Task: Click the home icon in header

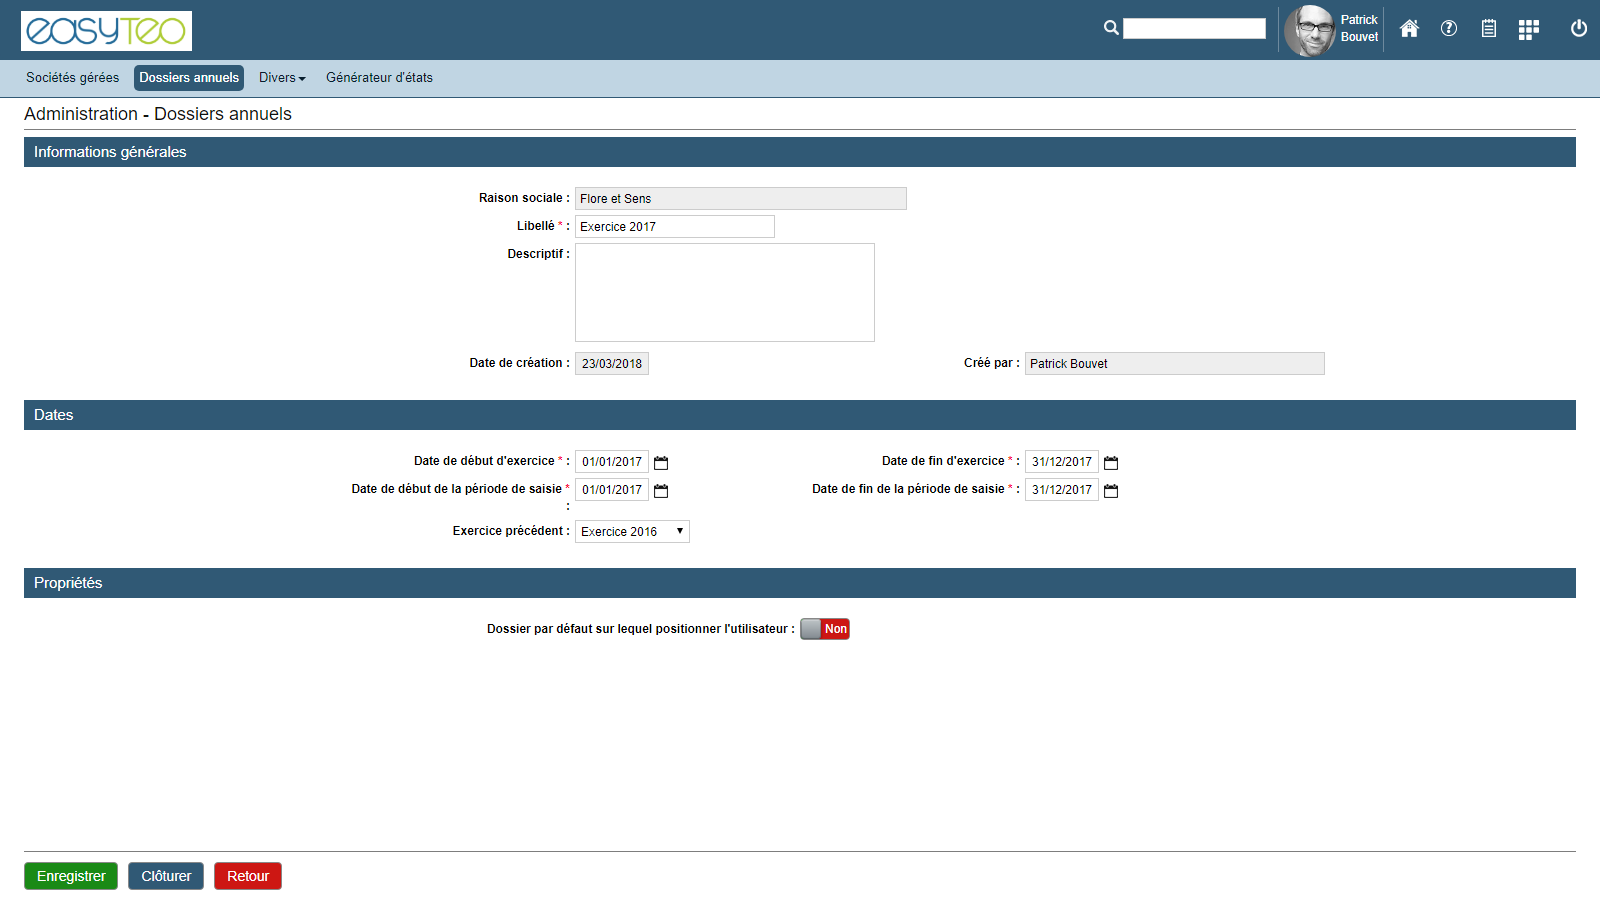Action: (1409, 29)
